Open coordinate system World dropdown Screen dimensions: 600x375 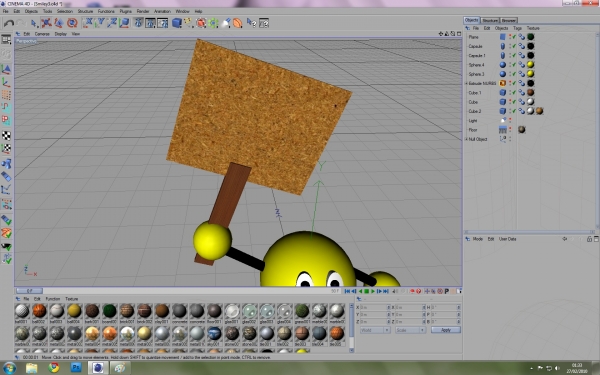click(375, 330)
